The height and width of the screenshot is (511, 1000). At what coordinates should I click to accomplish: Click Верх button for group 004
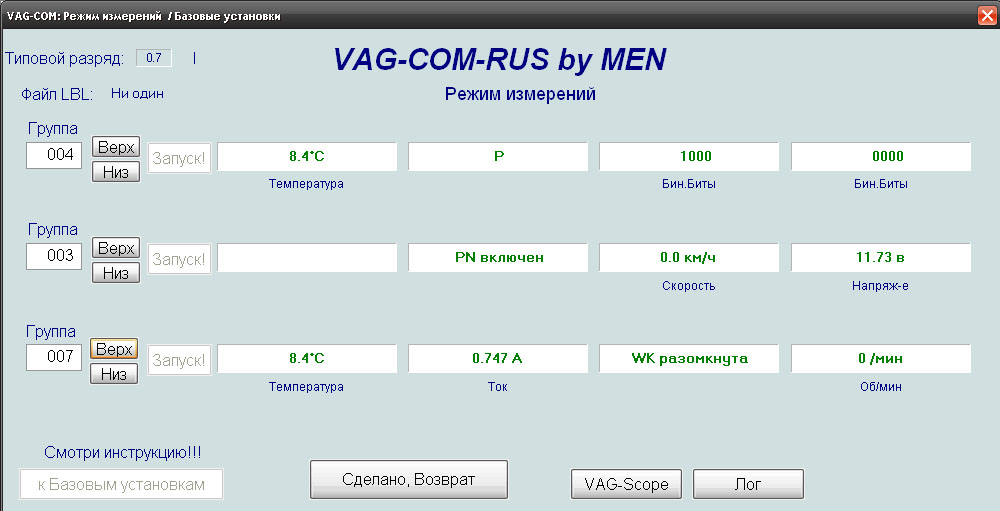115,147
